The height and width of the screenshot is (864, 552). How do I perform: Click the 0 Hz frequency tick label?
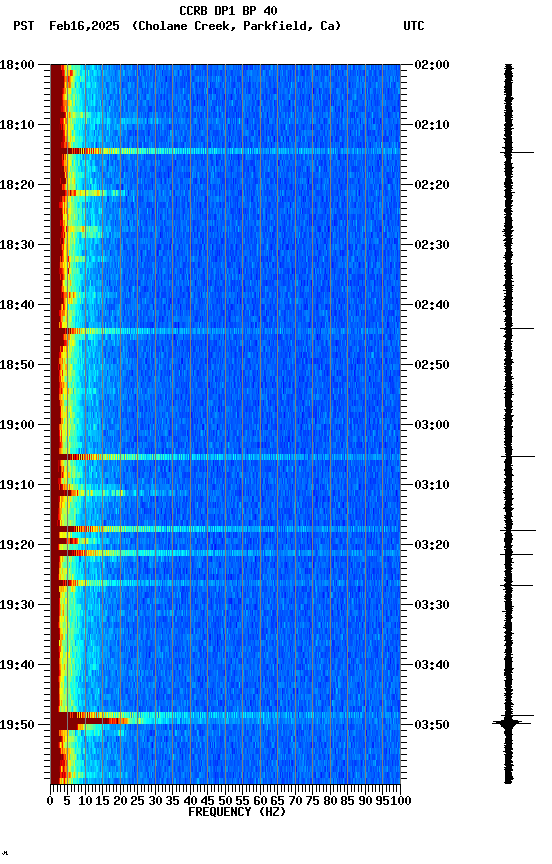[50, 801]
